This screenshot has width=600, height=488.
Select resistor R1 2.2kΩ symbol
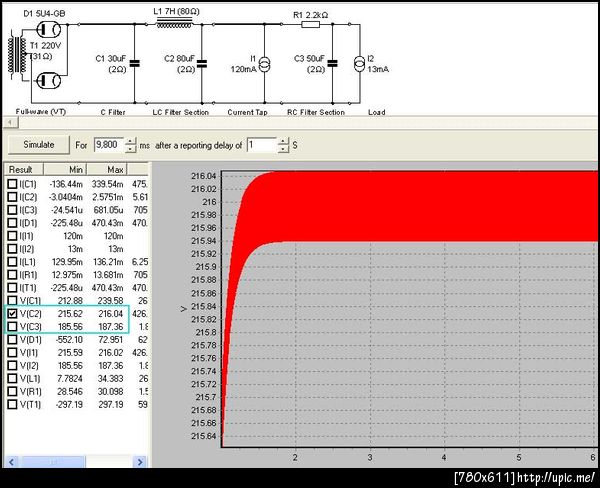(311, 24)
